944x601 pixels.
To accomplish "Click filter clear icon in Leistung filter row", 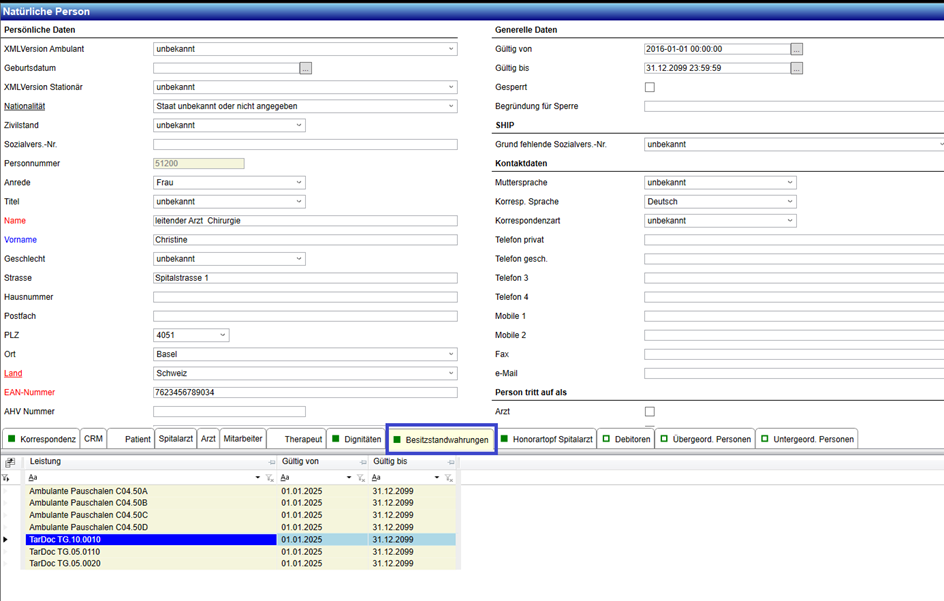I will click(271, 478).
